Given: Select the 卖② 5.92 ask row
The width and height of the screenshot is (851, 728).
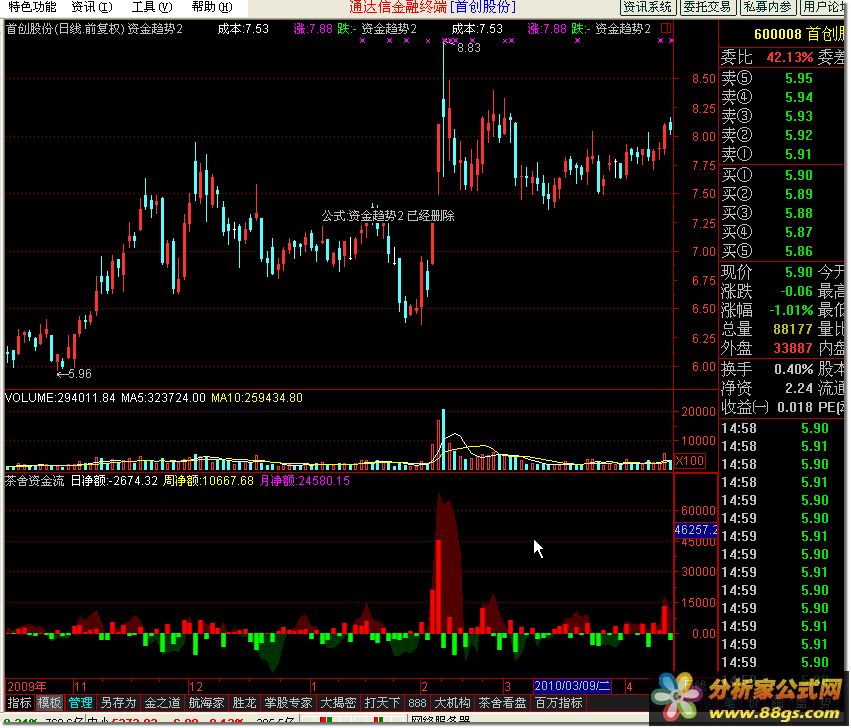Looking at the screenshot, I should click(x=783, y=135).
